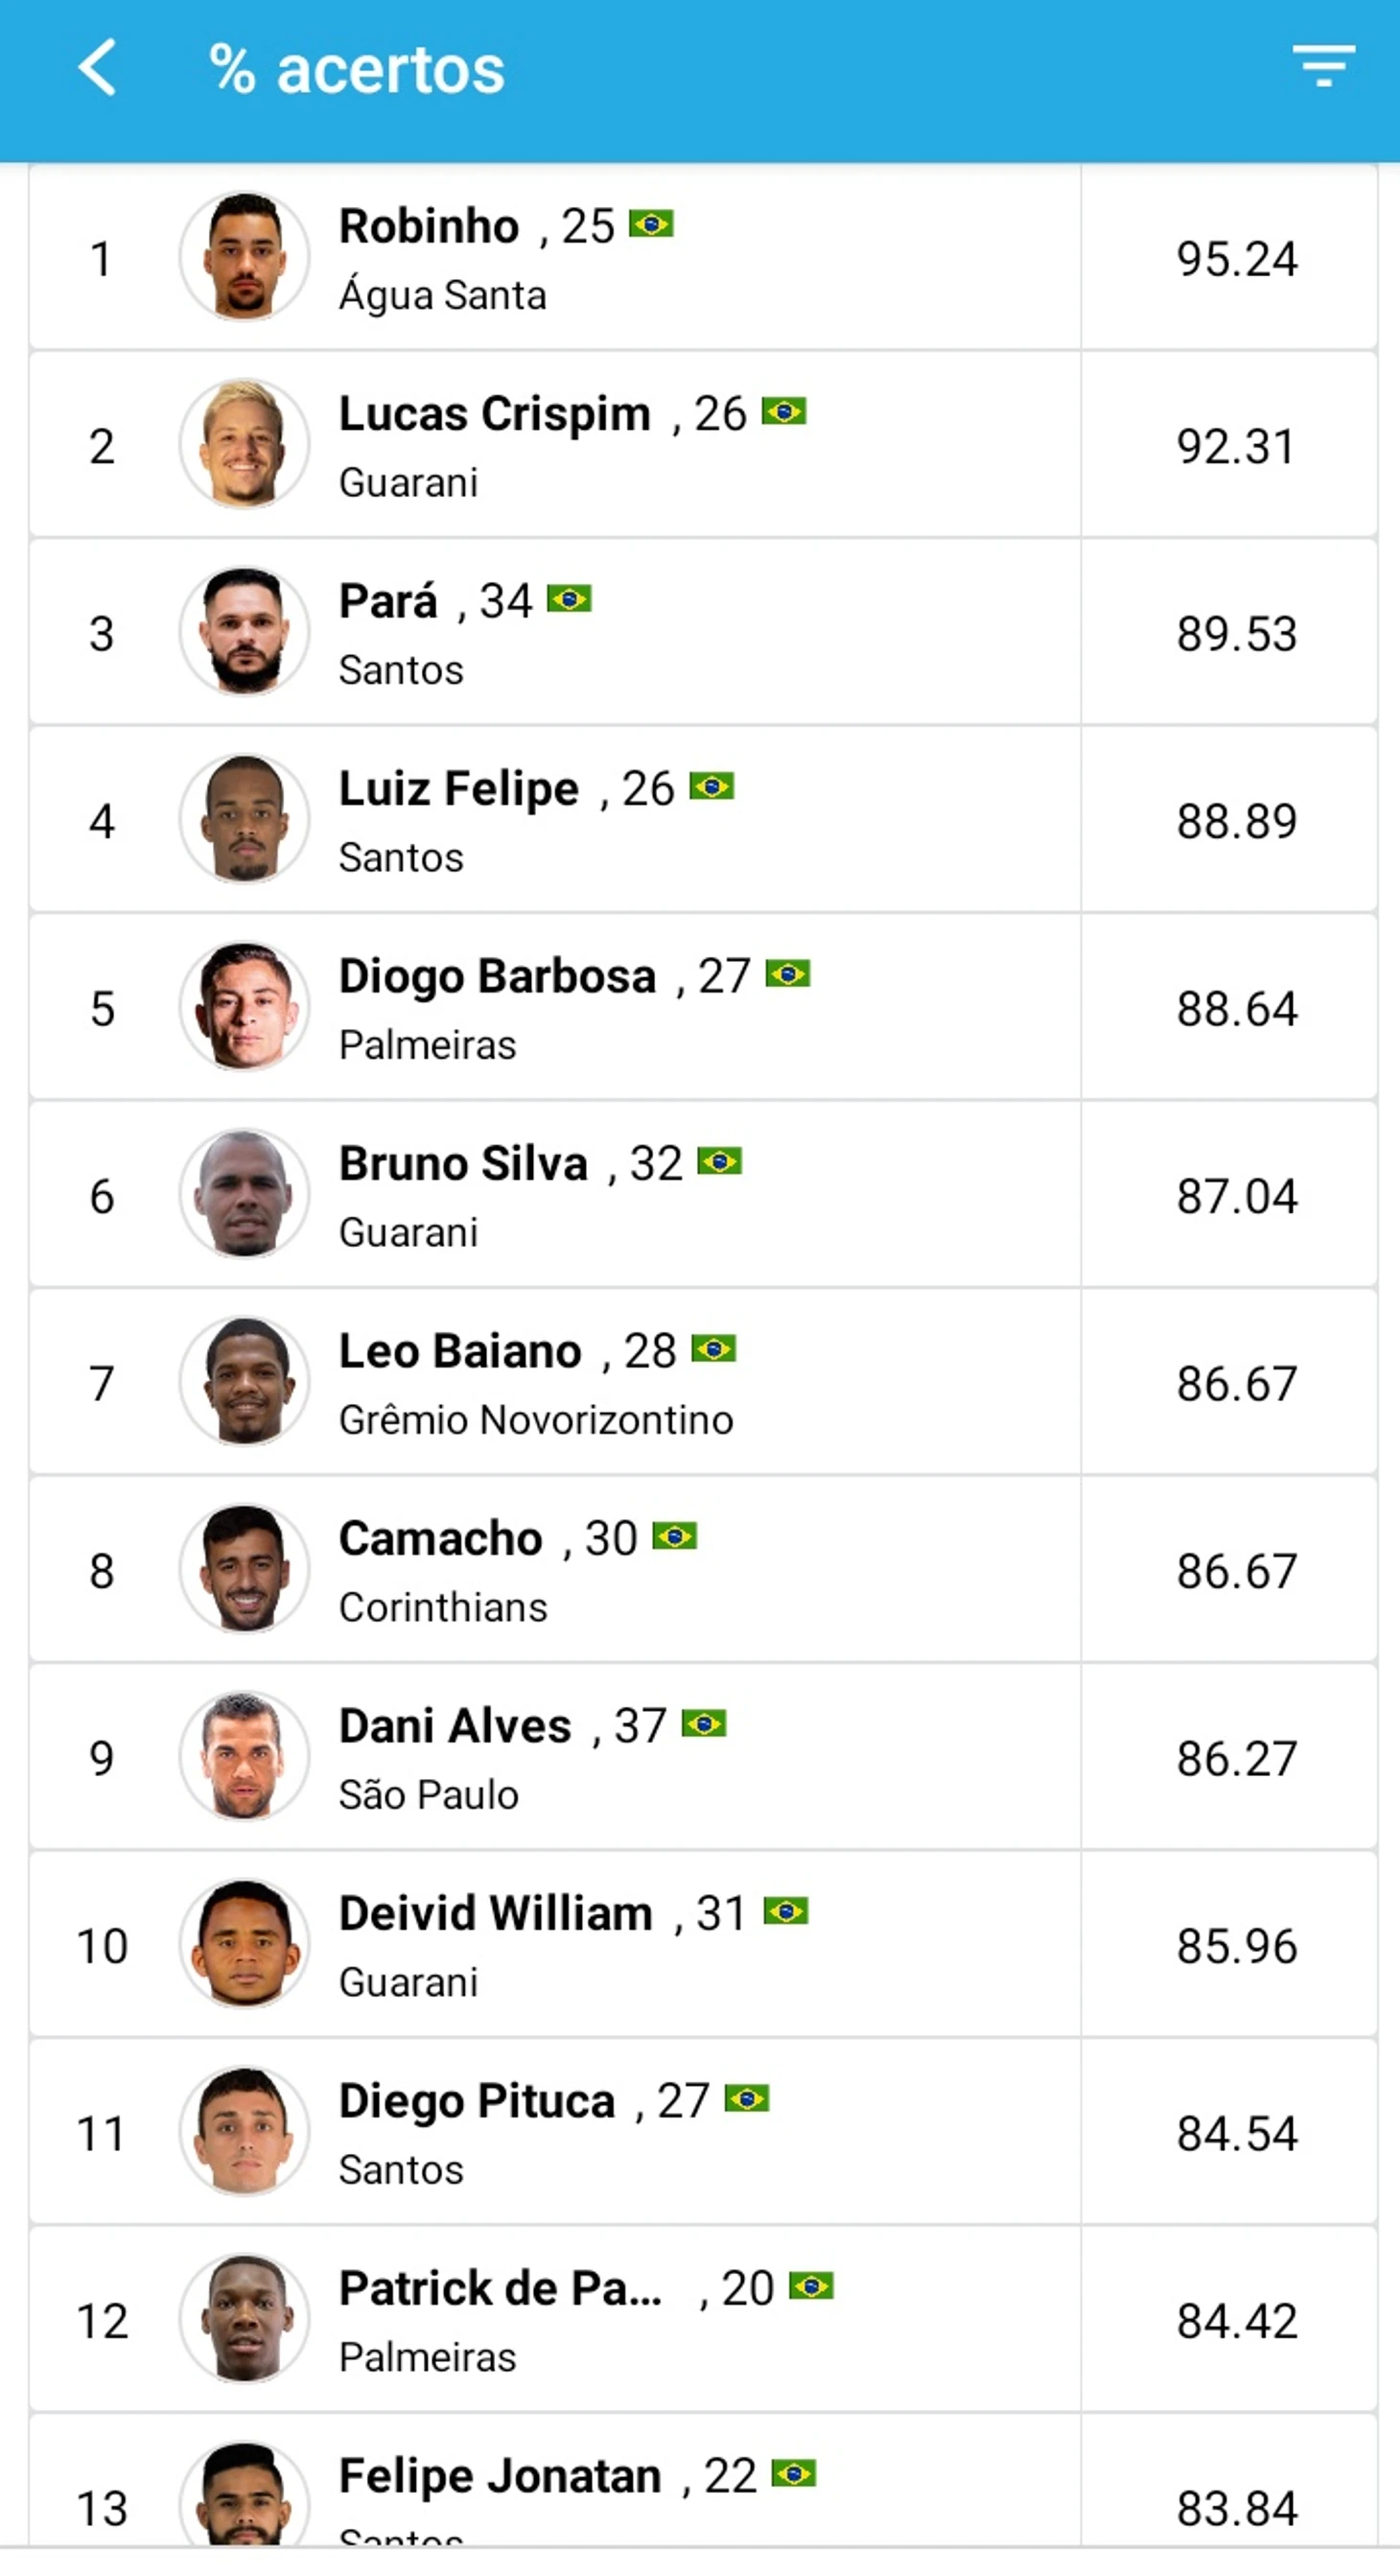Image resolution: width=1400 pixels, height=2576 pixels.
Task: Open Pará's avatar picture
Action: [244, 632]
